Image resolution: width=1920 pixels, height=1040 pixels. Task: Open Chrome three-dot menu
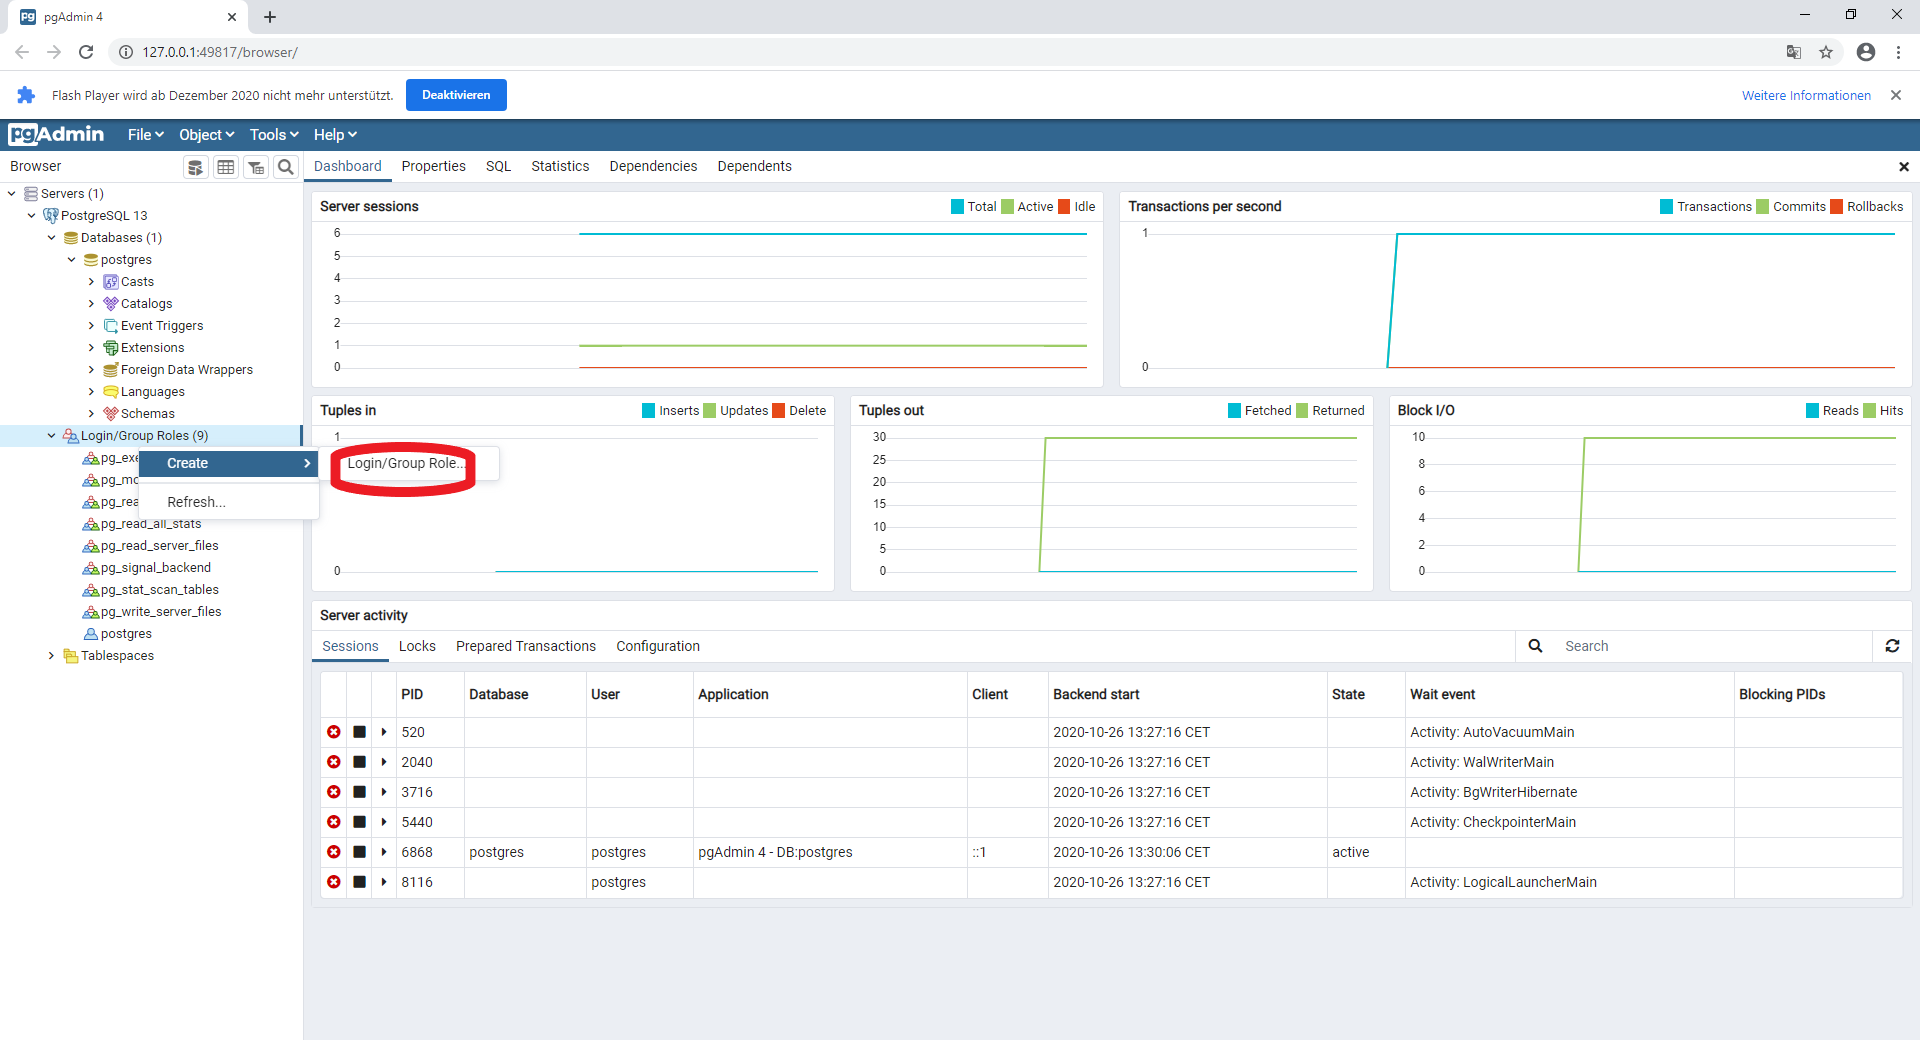(x=1898, y=52)
